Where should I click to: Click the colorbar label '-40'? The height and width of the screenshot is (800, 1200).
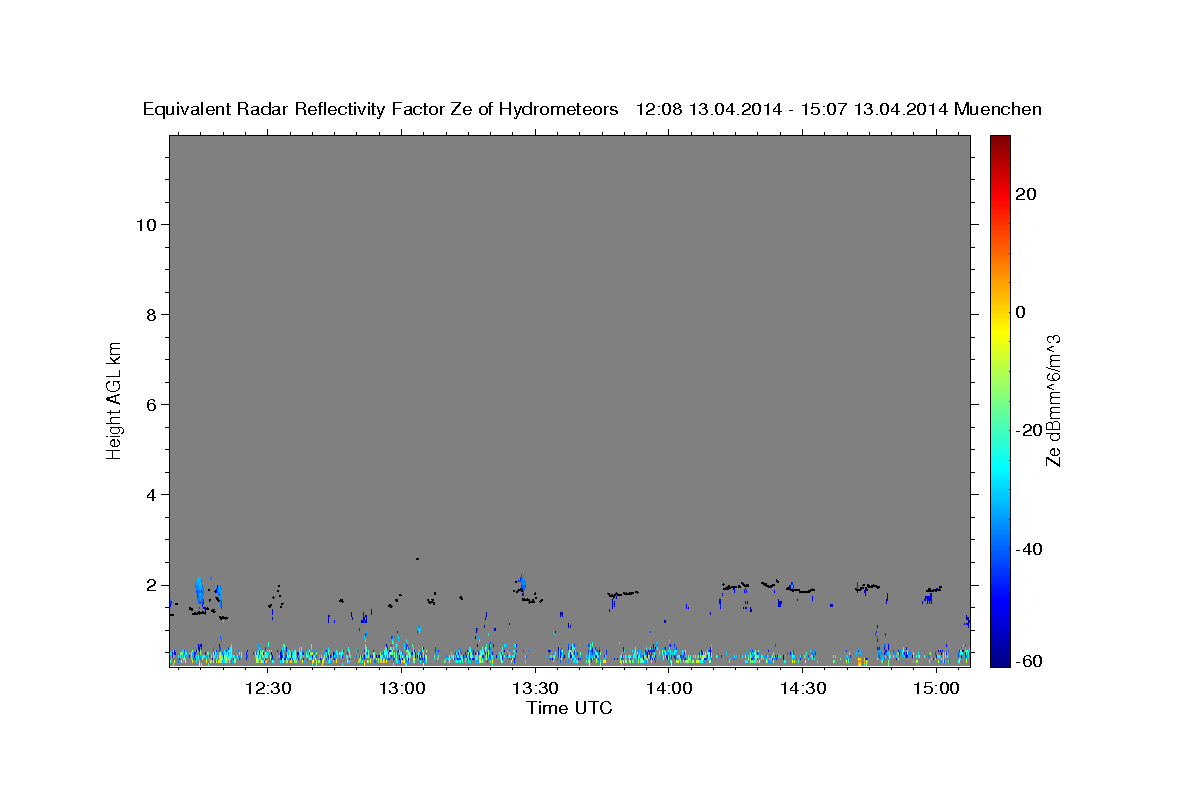coord(1029,549)
